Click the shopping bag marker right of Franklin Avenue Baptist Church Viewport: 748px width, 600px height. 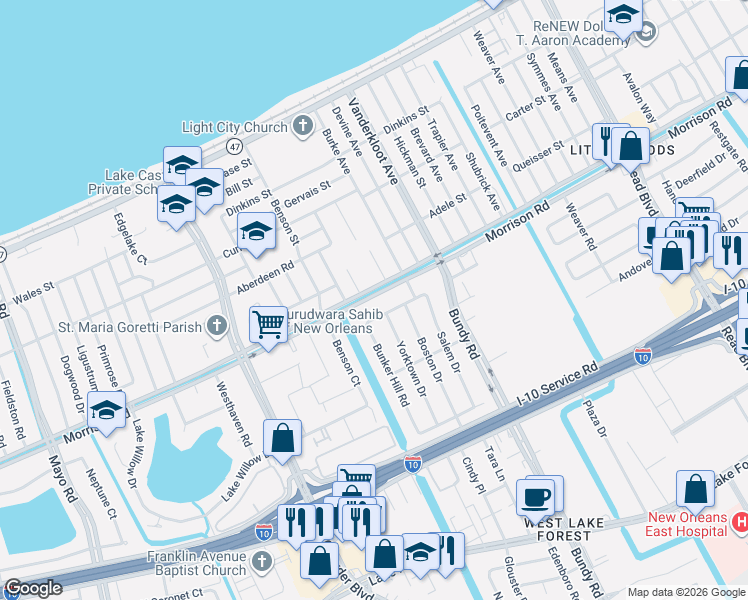(x=320, y=562)
